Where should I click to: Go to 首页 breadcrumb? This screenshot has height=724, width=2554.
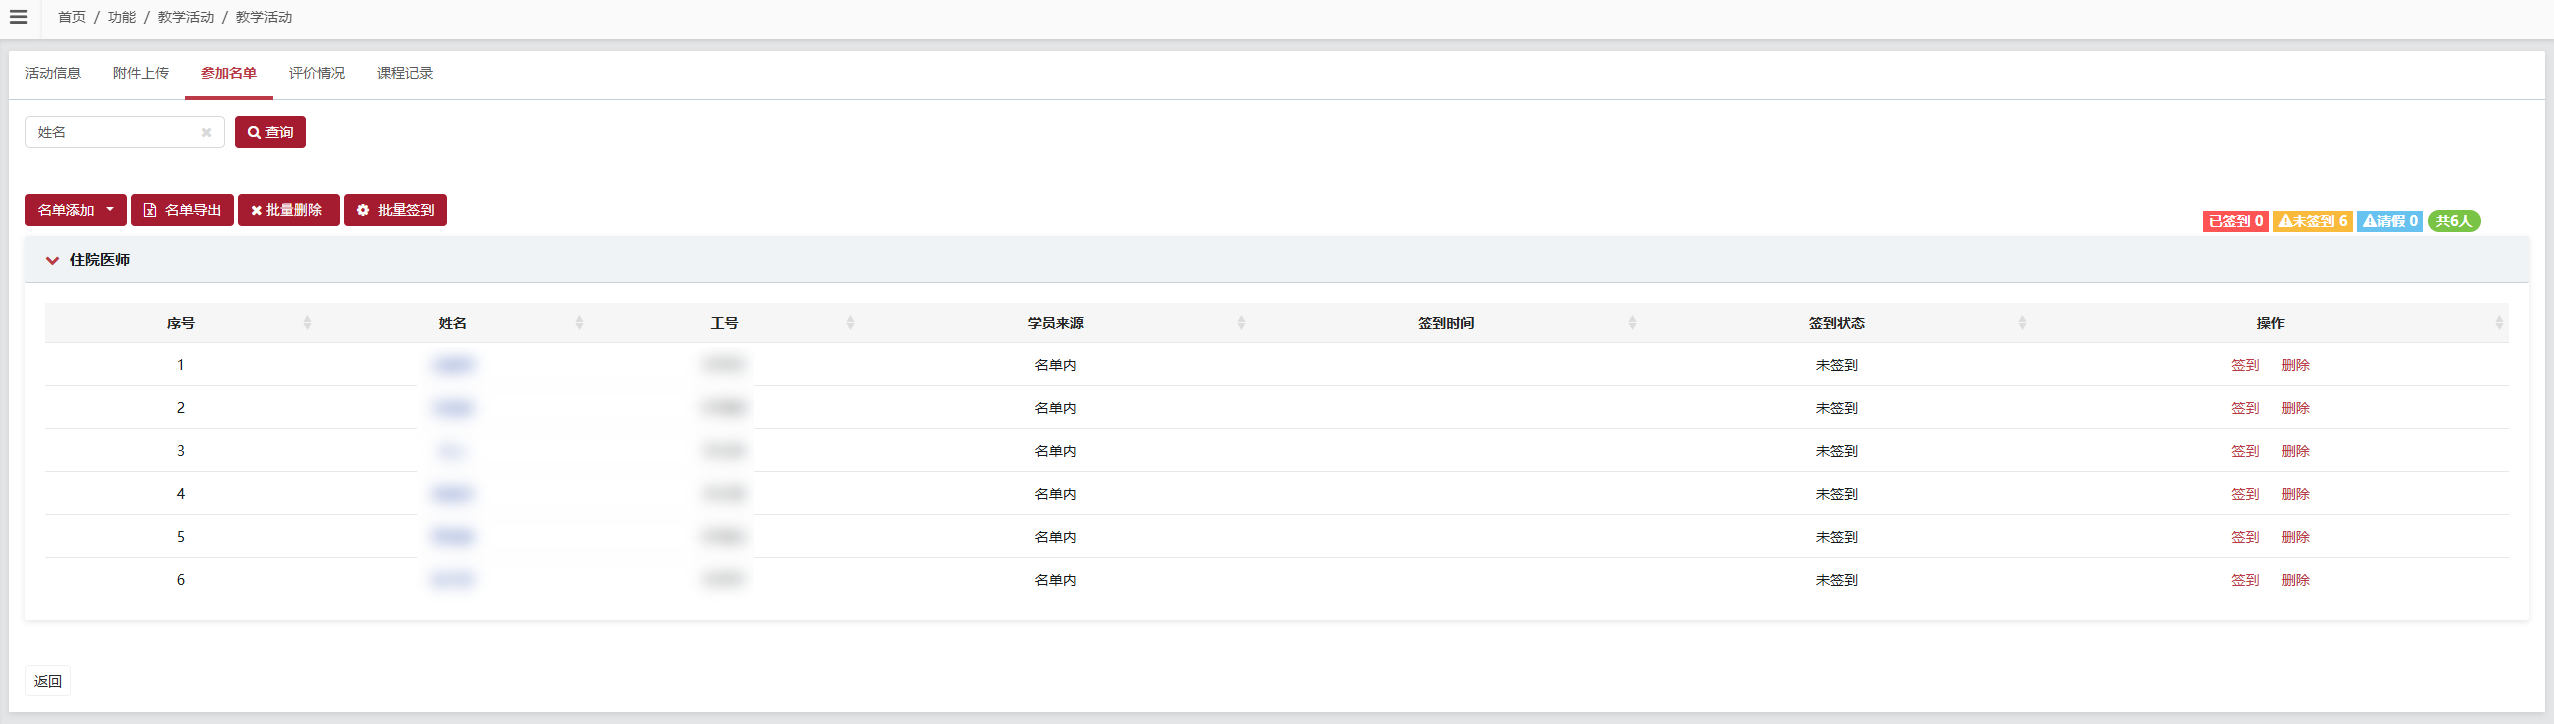coord(72,17)
